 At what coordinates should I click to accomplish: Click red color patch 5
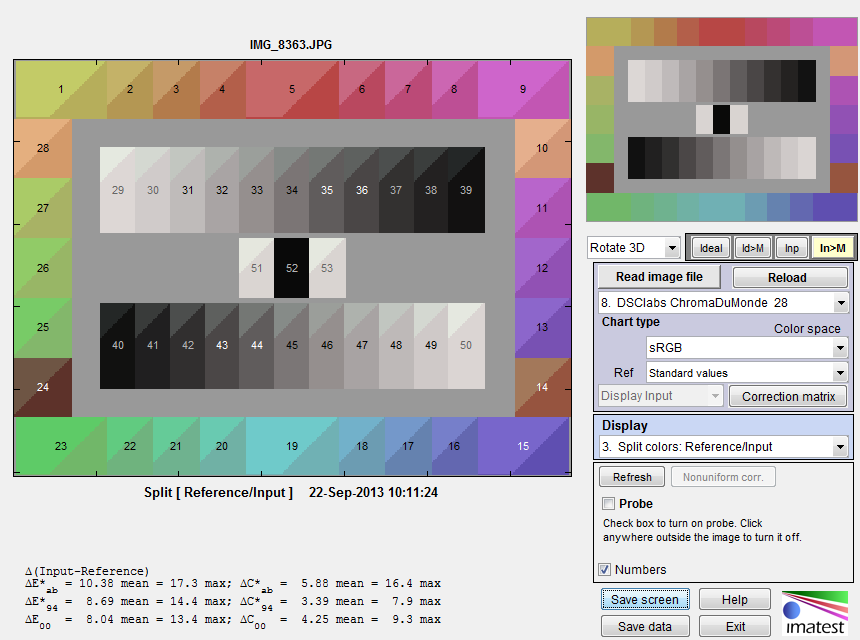coord(292,89)
